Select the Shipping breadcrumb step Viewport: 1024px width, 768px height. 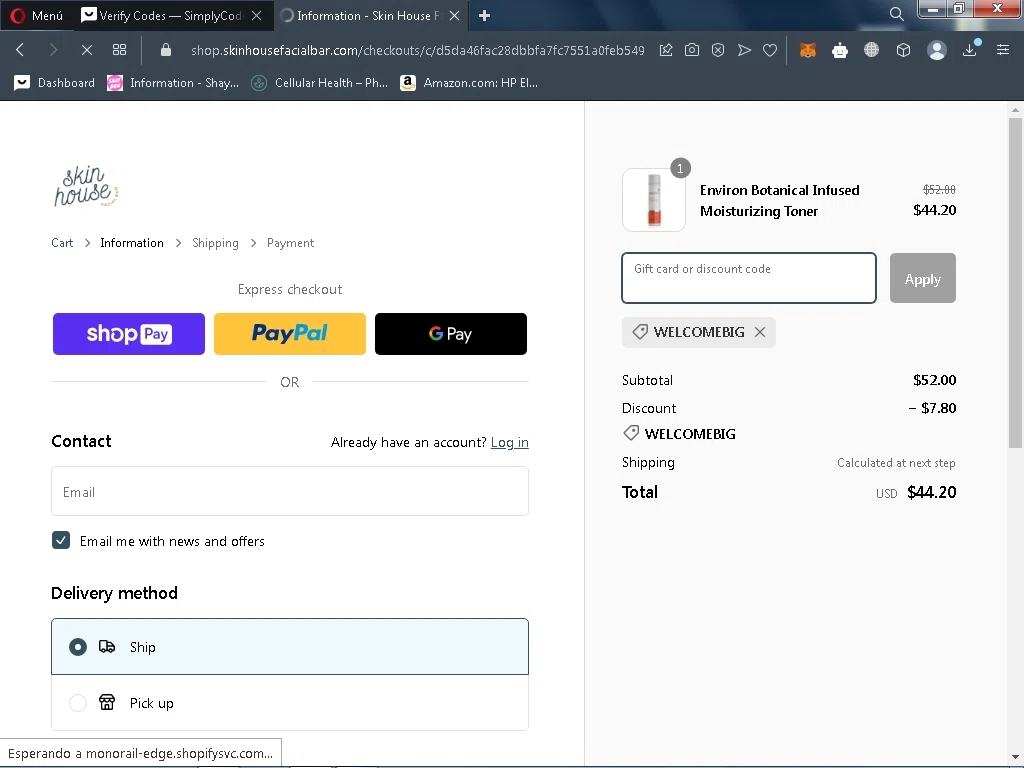[216, 243]
